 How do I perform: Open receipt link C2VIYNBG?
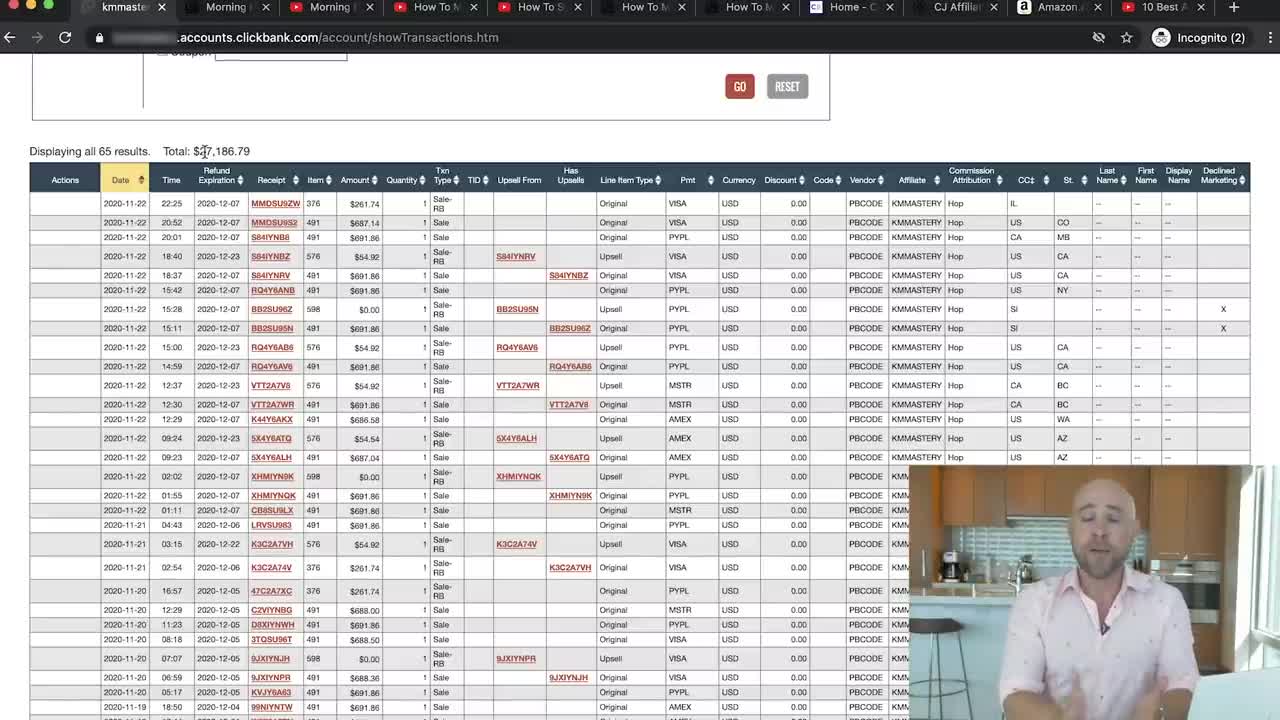271,610
